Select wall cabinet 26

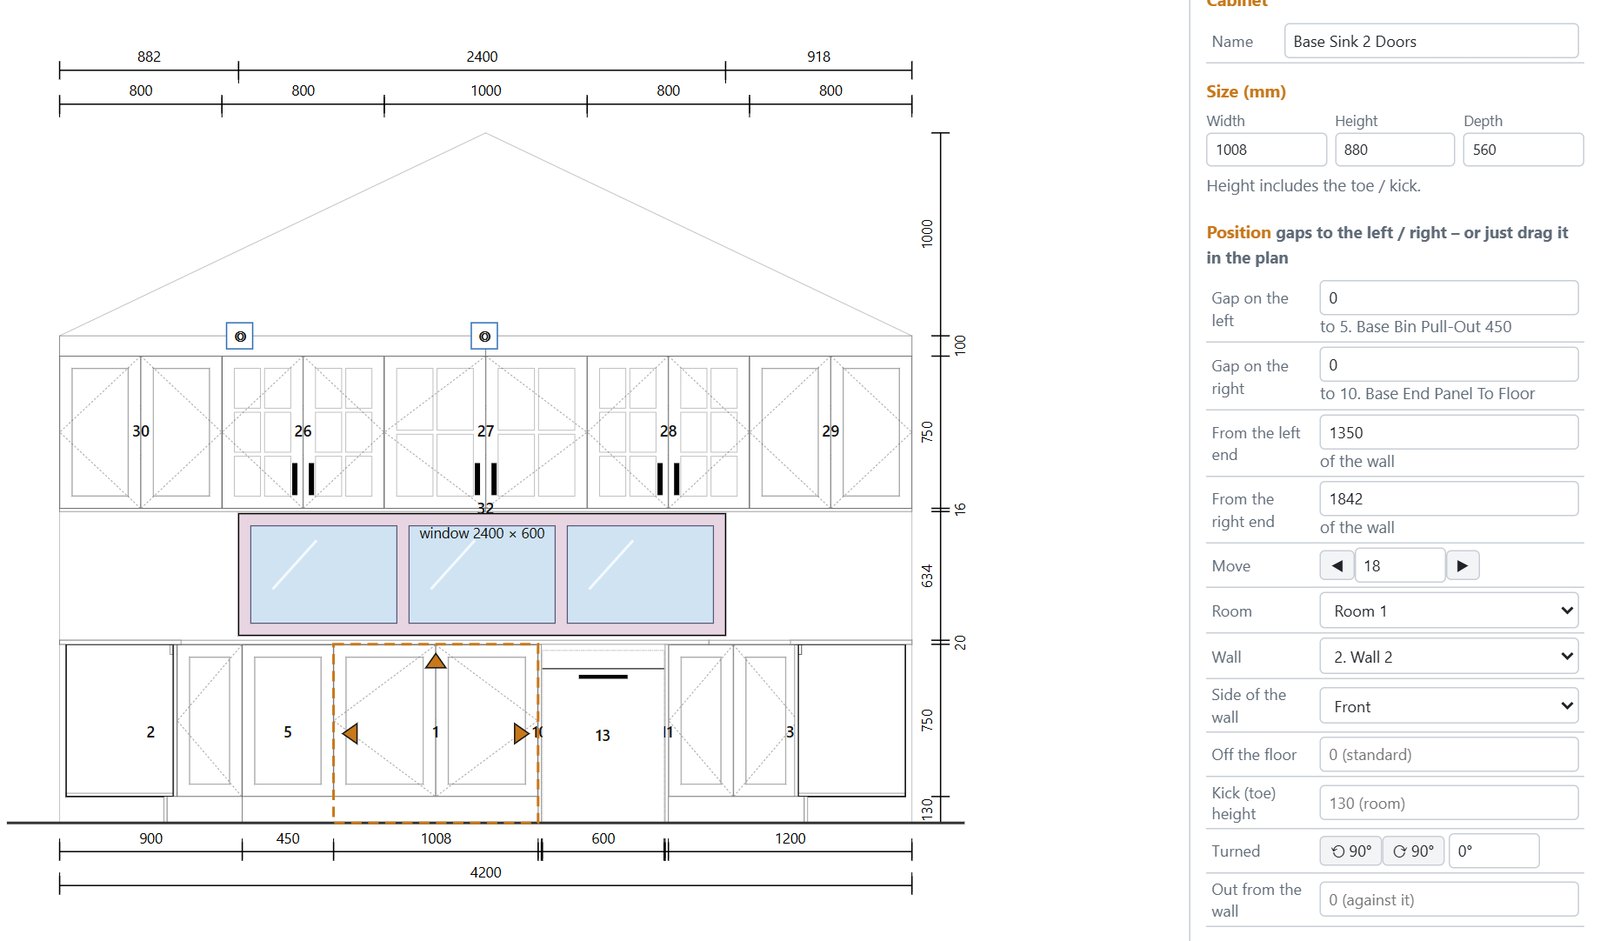click(303, 432)
